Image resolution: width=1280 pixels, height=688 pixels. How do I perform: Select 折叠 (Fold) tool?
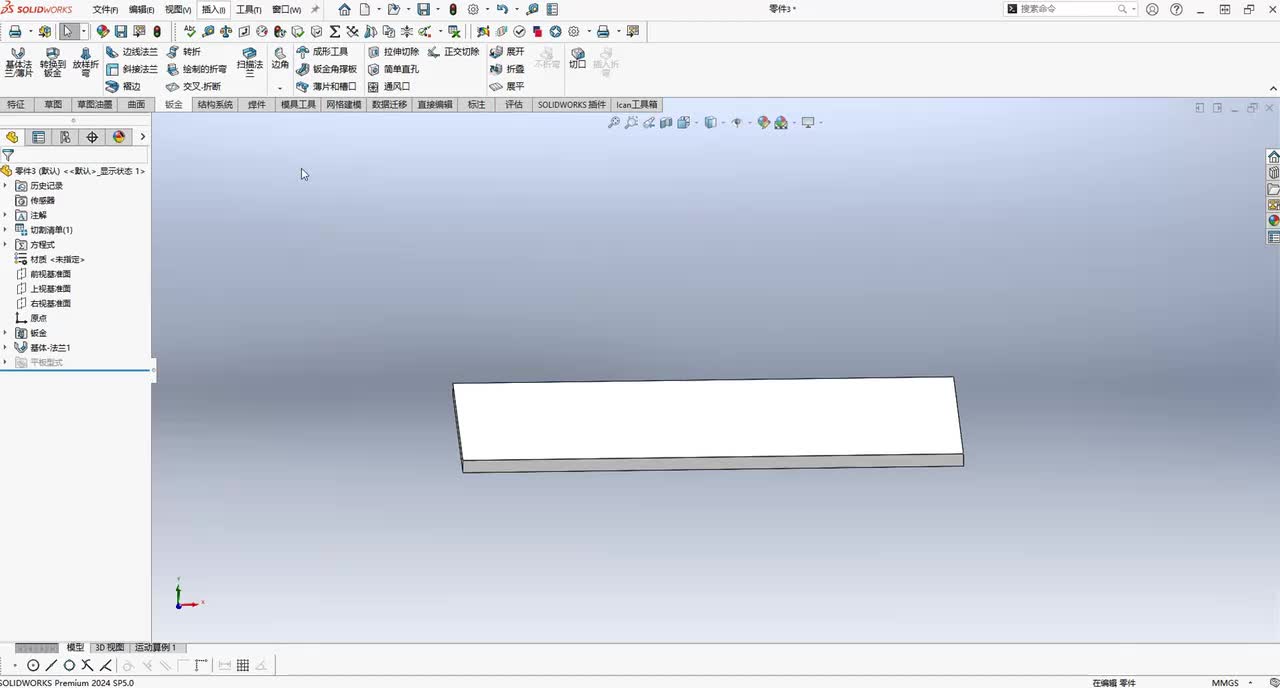[x=507, y=69]
